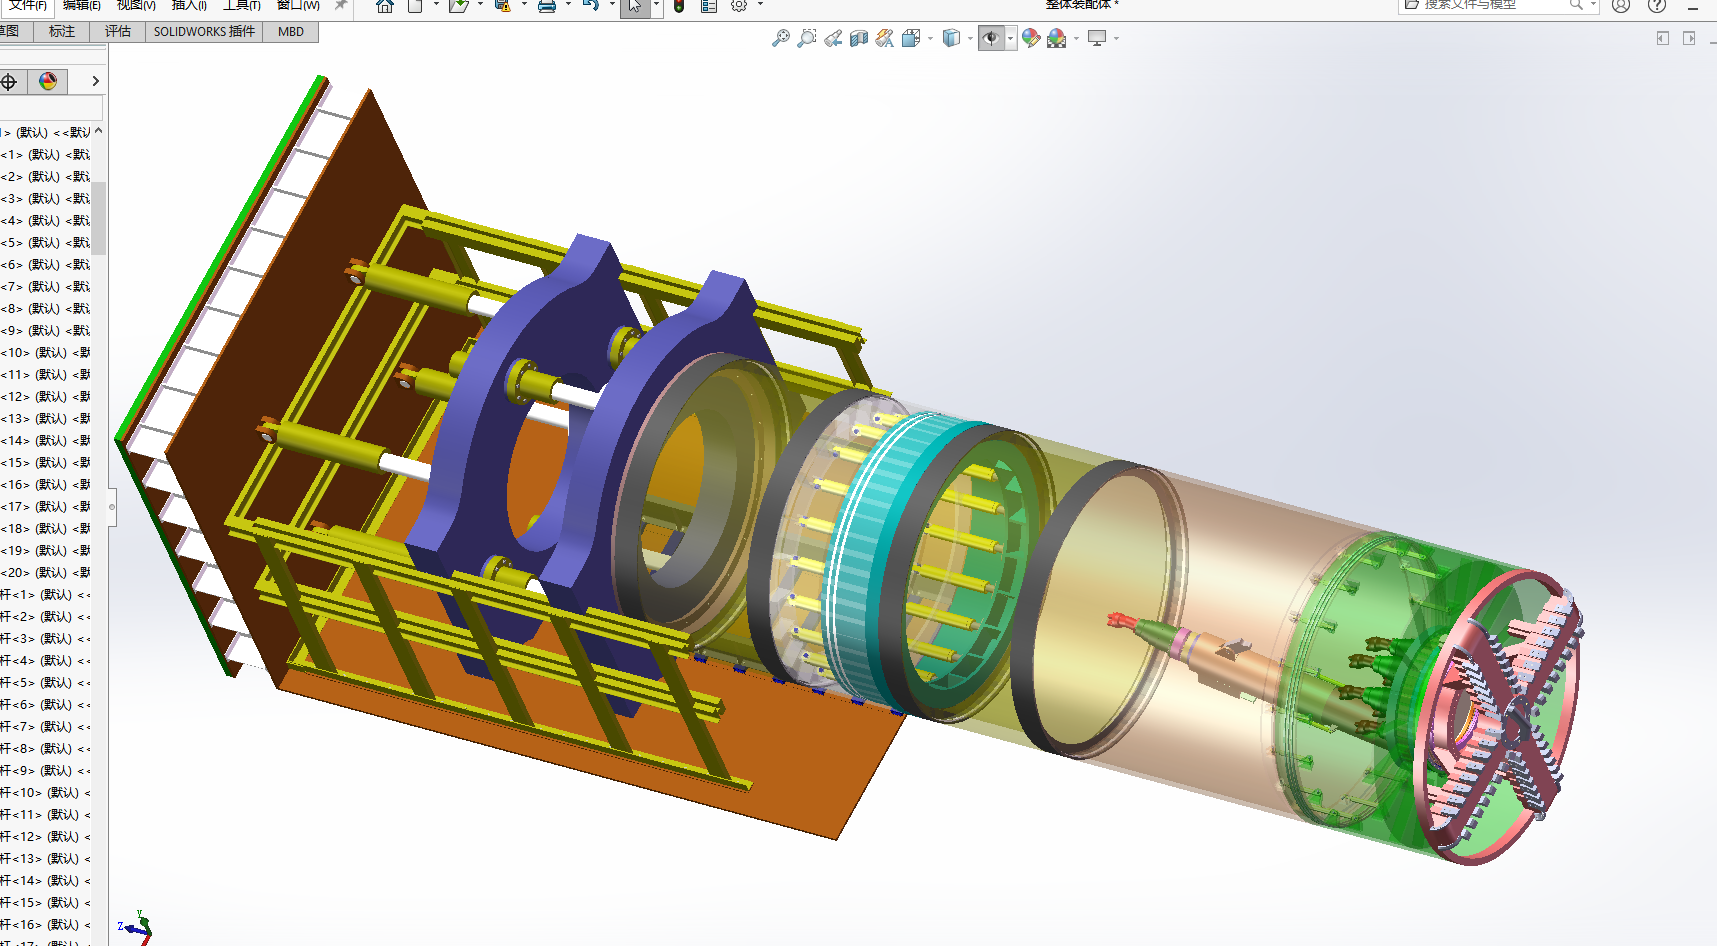This screenshot has height=946, width=1717.
Task: Select tree item <5> (默认)
Action: click(x=46, y=243)
